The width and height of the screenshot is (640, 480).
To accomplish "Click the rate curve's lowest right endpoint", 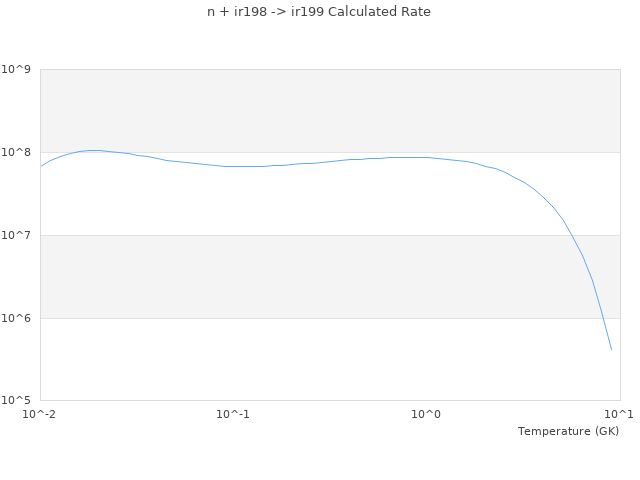I will click(611, 350).
